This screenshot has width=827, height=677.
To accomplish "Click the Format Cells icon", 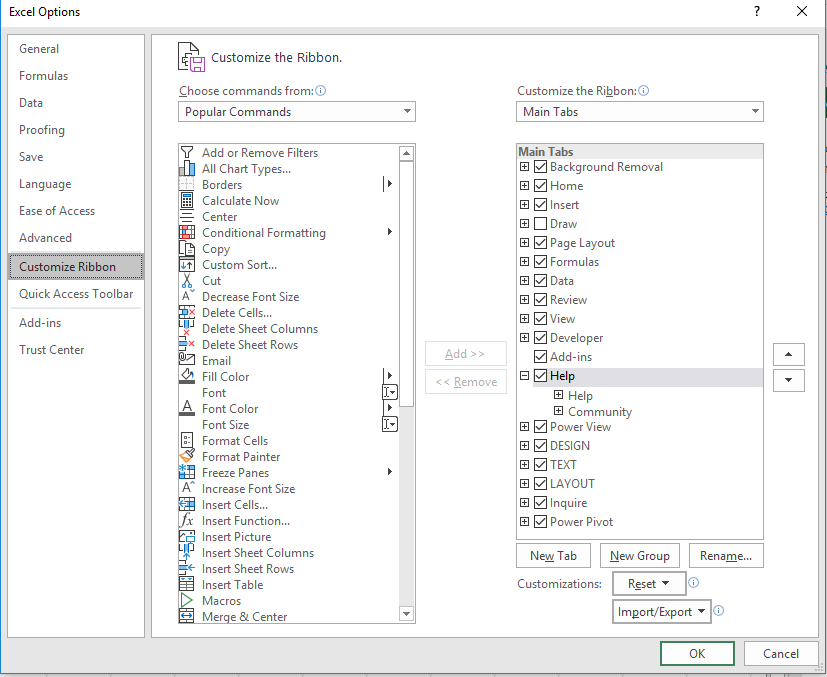I will 187,441.
